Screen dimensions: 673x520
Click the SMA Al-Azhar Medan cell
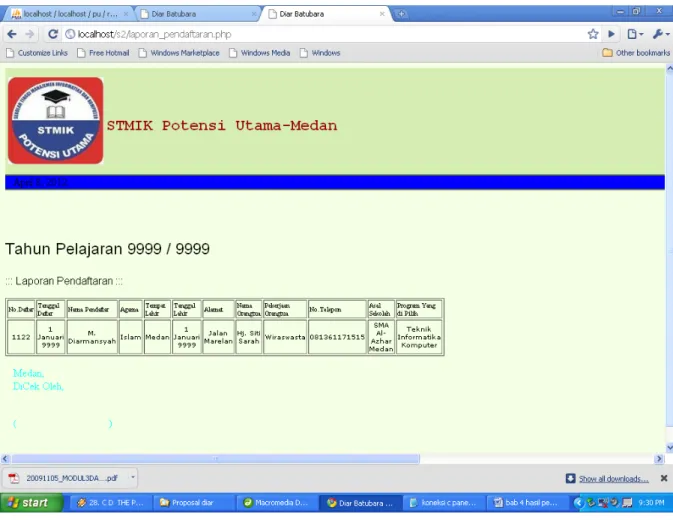tap(381, 337)
